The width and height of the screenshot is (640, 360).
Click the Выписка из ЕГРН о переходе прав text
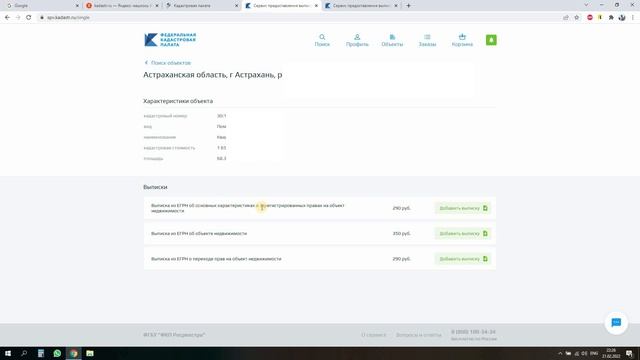click(x=216, y=259)
